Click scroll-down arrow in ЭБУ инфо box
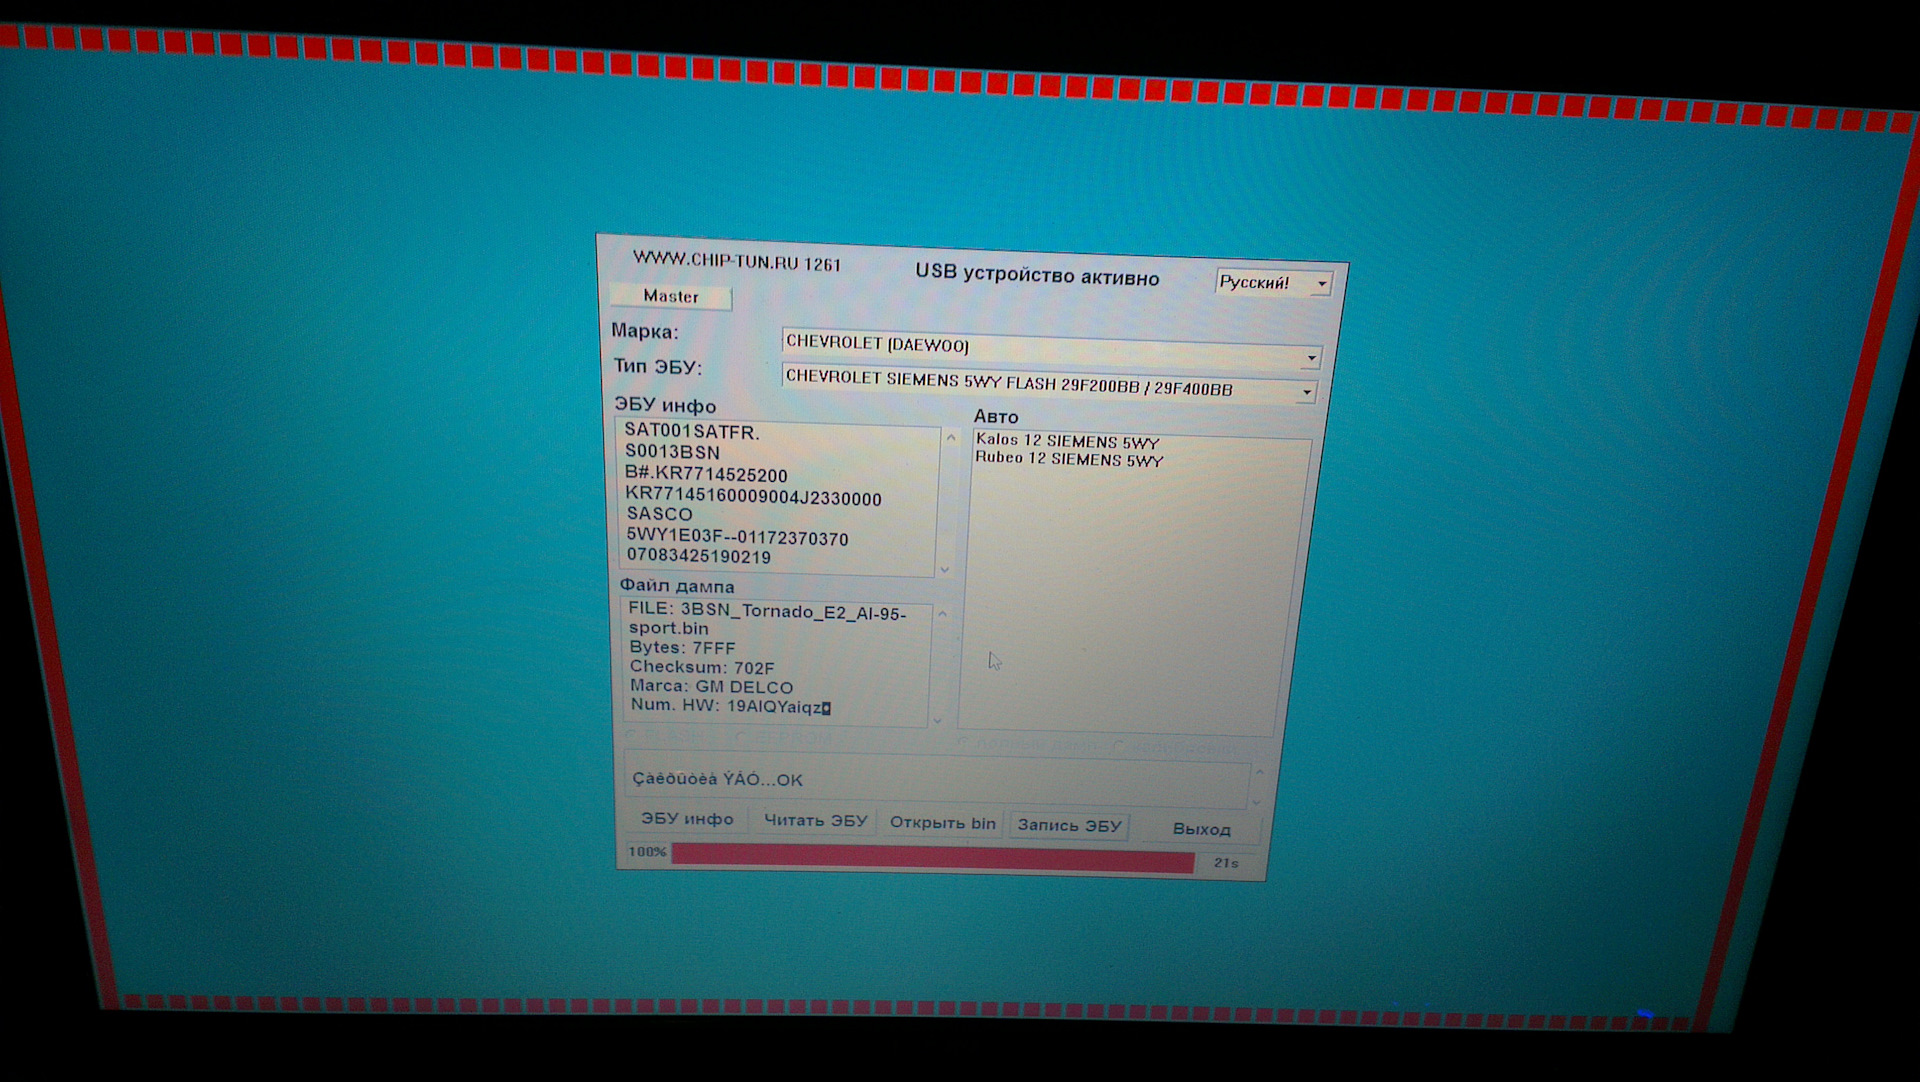 (944, 569)
